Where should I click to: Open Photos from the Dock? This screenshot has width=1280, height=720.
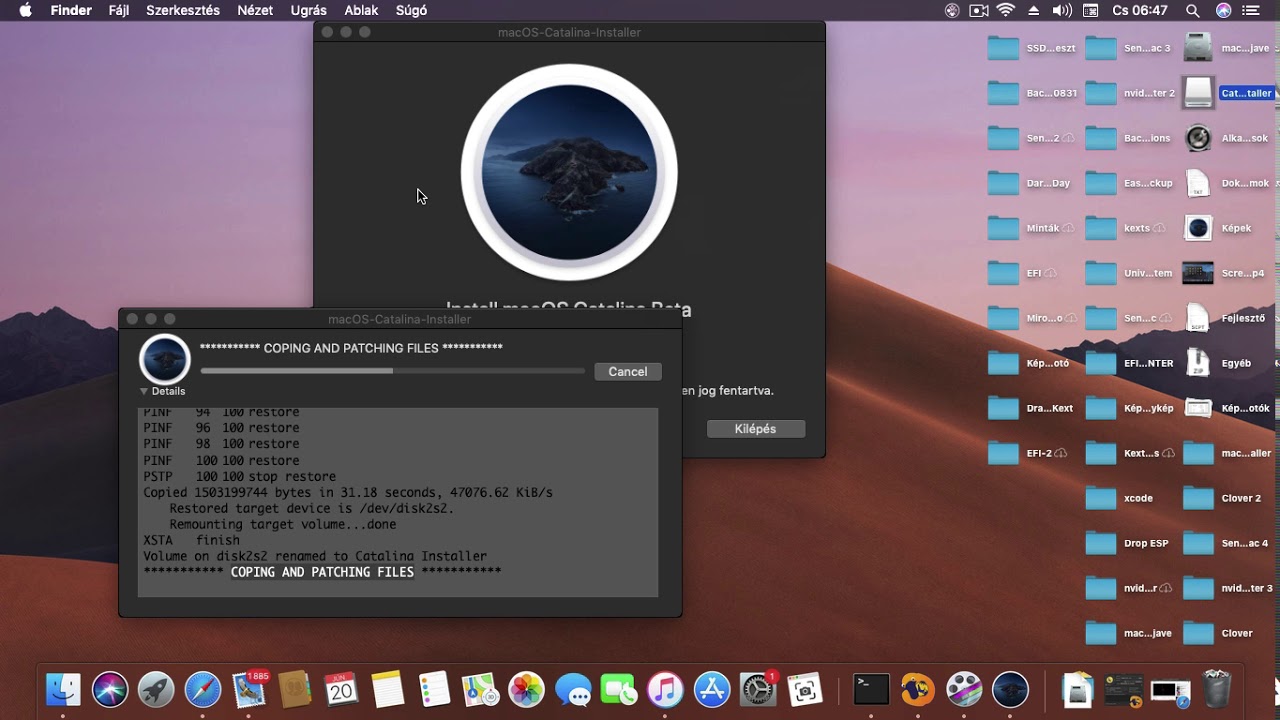(x=526, y=689)
